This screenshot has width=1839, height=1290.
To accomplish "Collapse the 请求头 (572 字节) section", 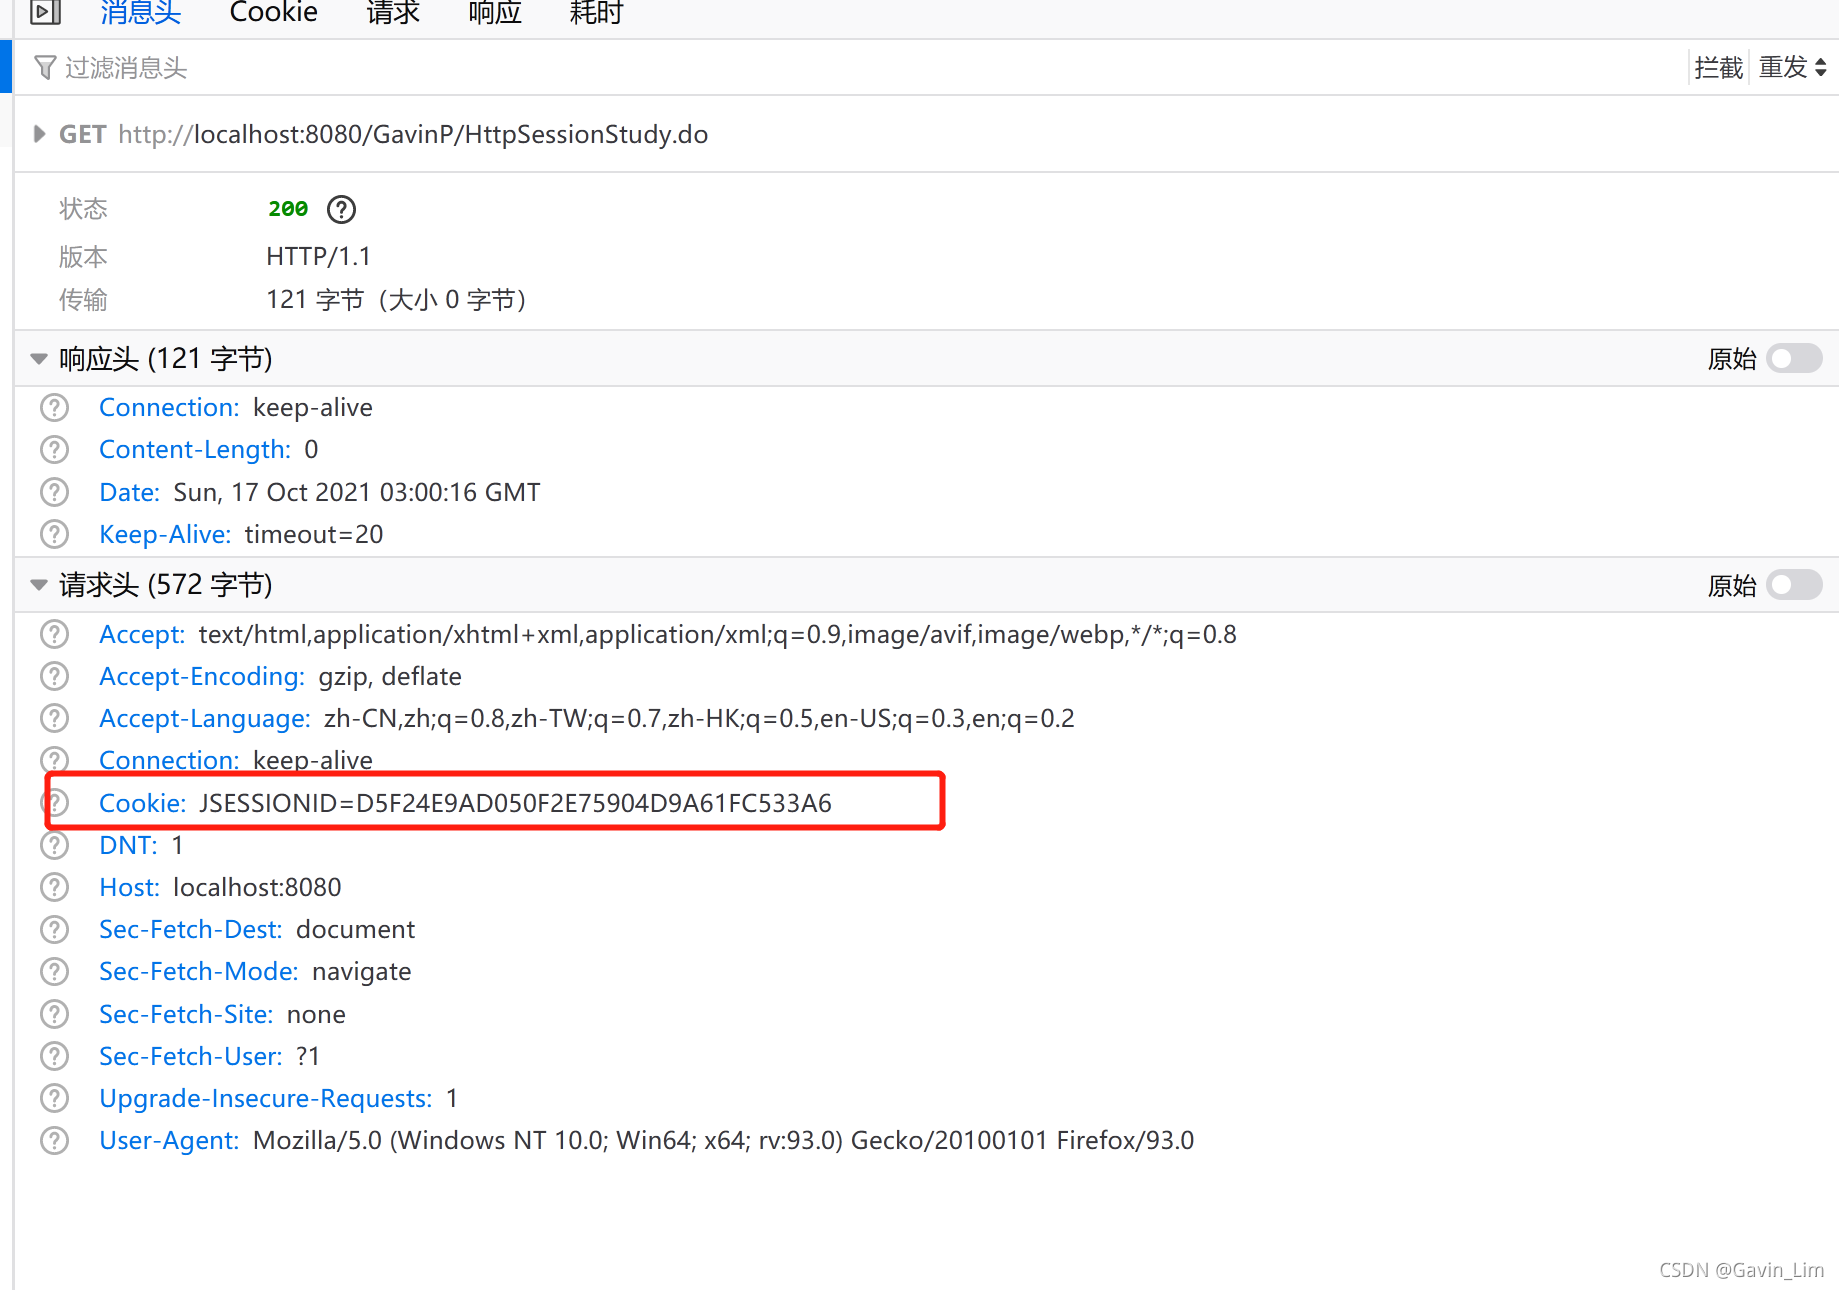I will pos(39,584).
